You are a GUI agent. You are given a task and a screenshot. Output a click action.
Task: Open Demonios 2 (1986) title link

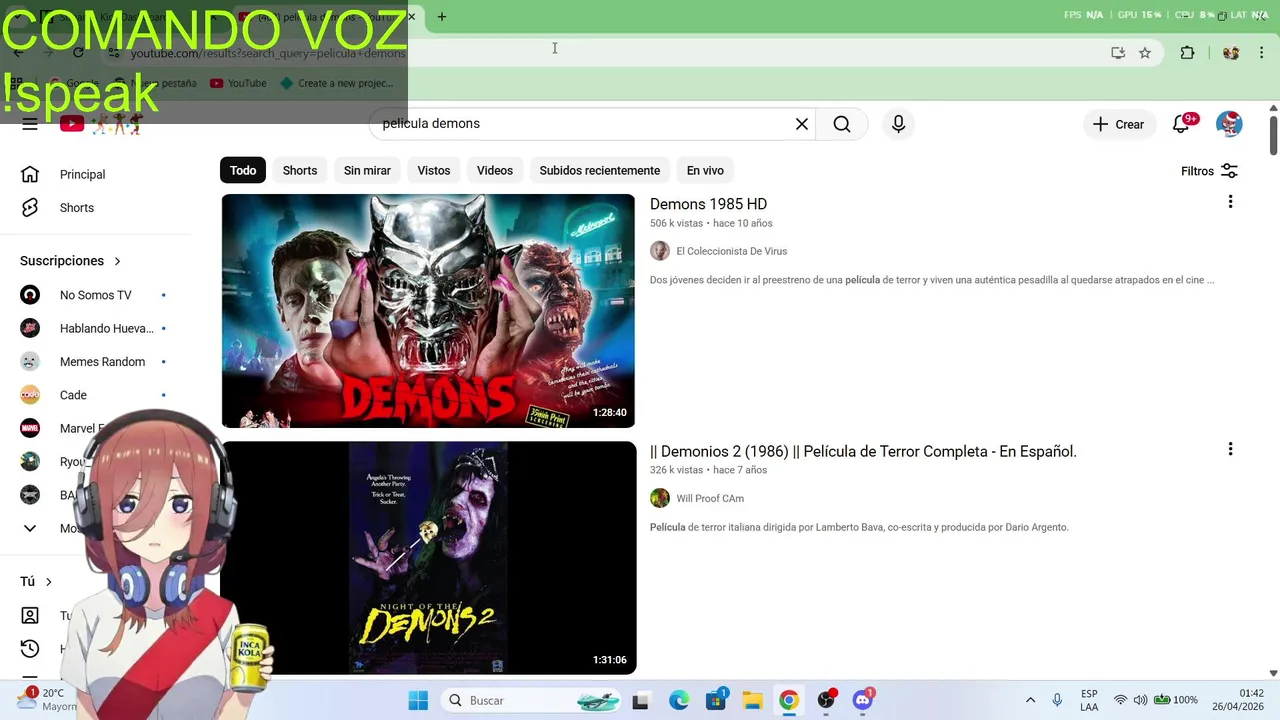[x=863, y=451]
